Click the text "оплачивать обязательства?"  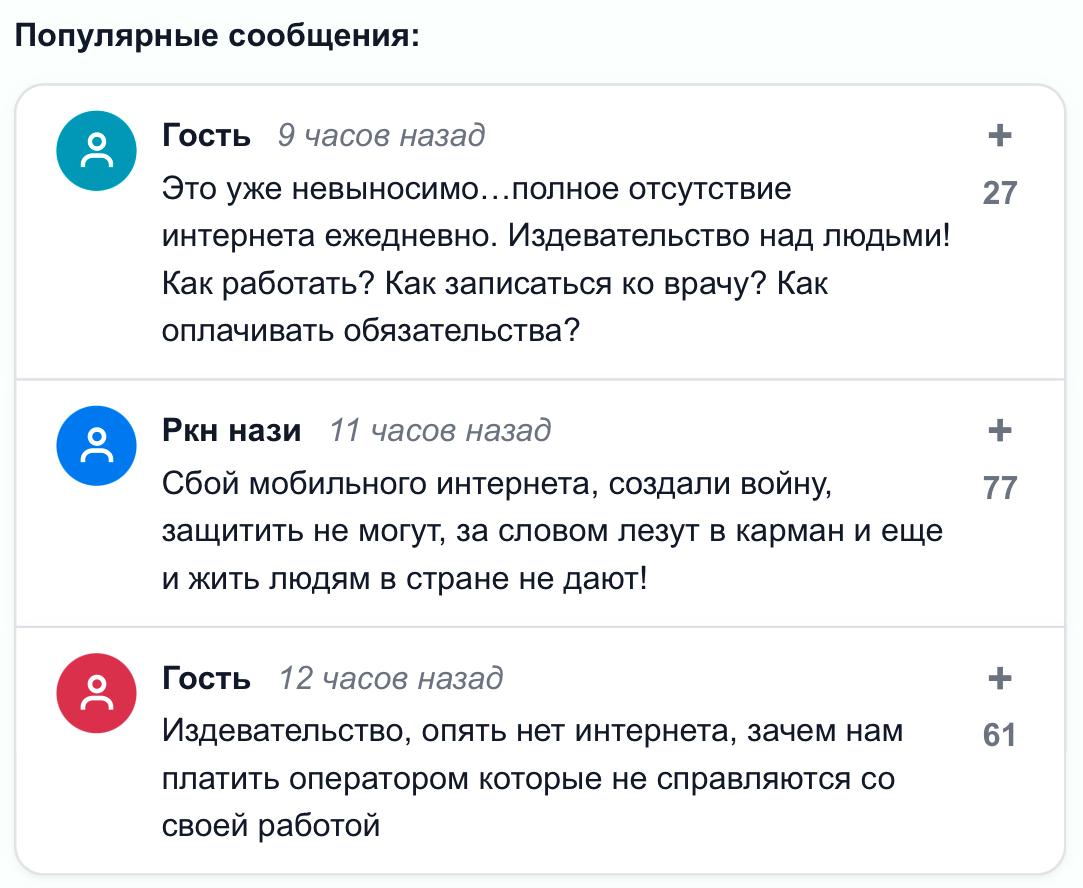coord(371,329)
